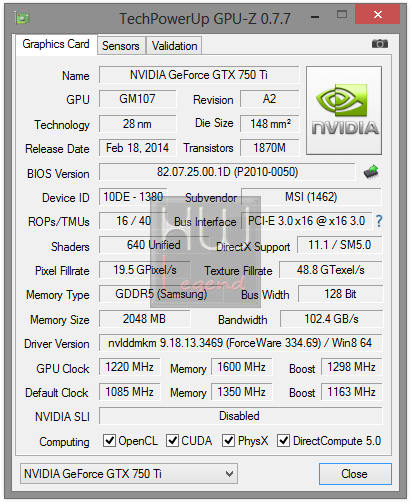Minimize the GPU-Z window
This screenshot has height=504, width=412.
pyautogui.click(x=315, y=16)
